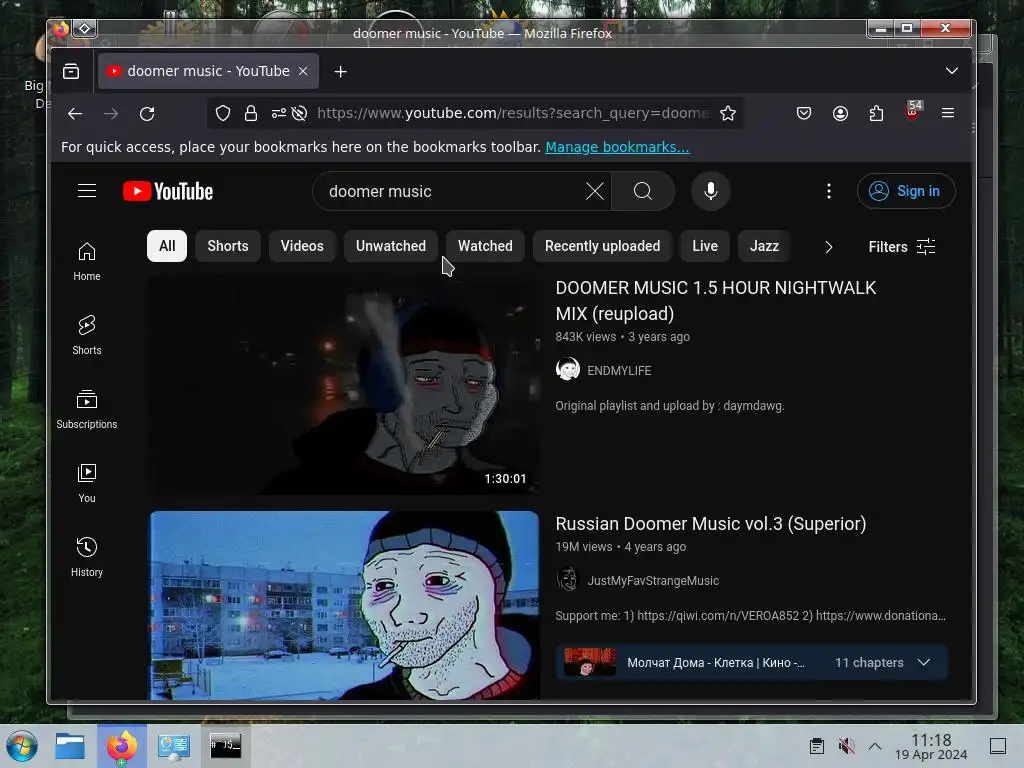Open the permissions icon in address bar
1024x768 pixels.
pos(279,114)
